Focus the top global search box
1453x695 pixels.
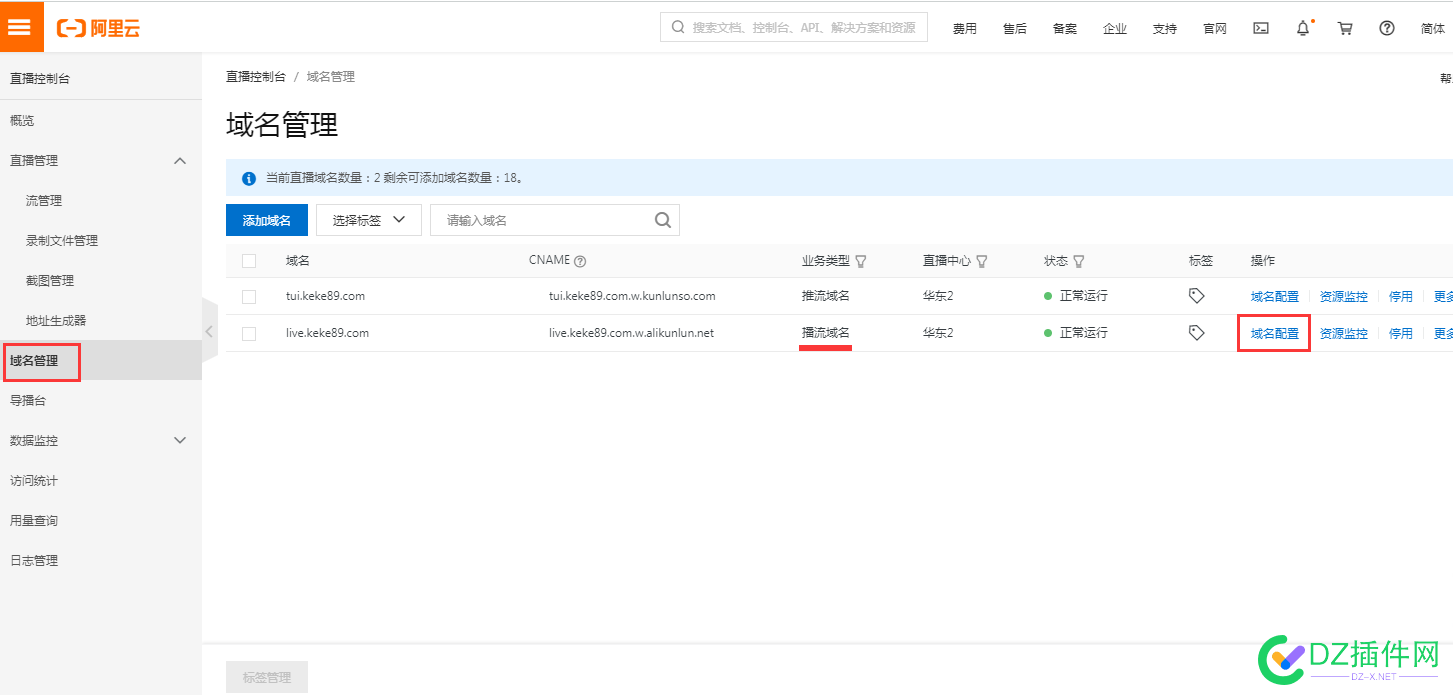pyautogui.click(x=794, y=27)
